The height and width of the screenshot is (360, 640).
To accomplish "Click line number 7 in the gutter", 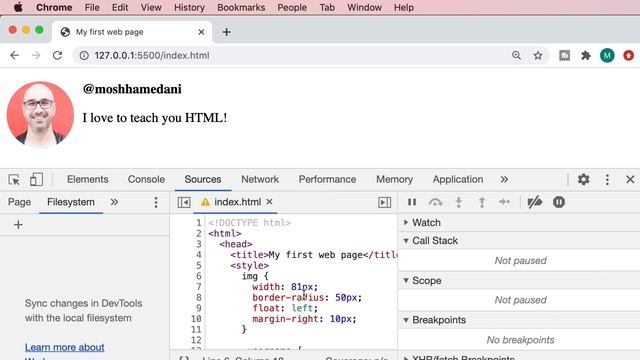I will [198, 287].
